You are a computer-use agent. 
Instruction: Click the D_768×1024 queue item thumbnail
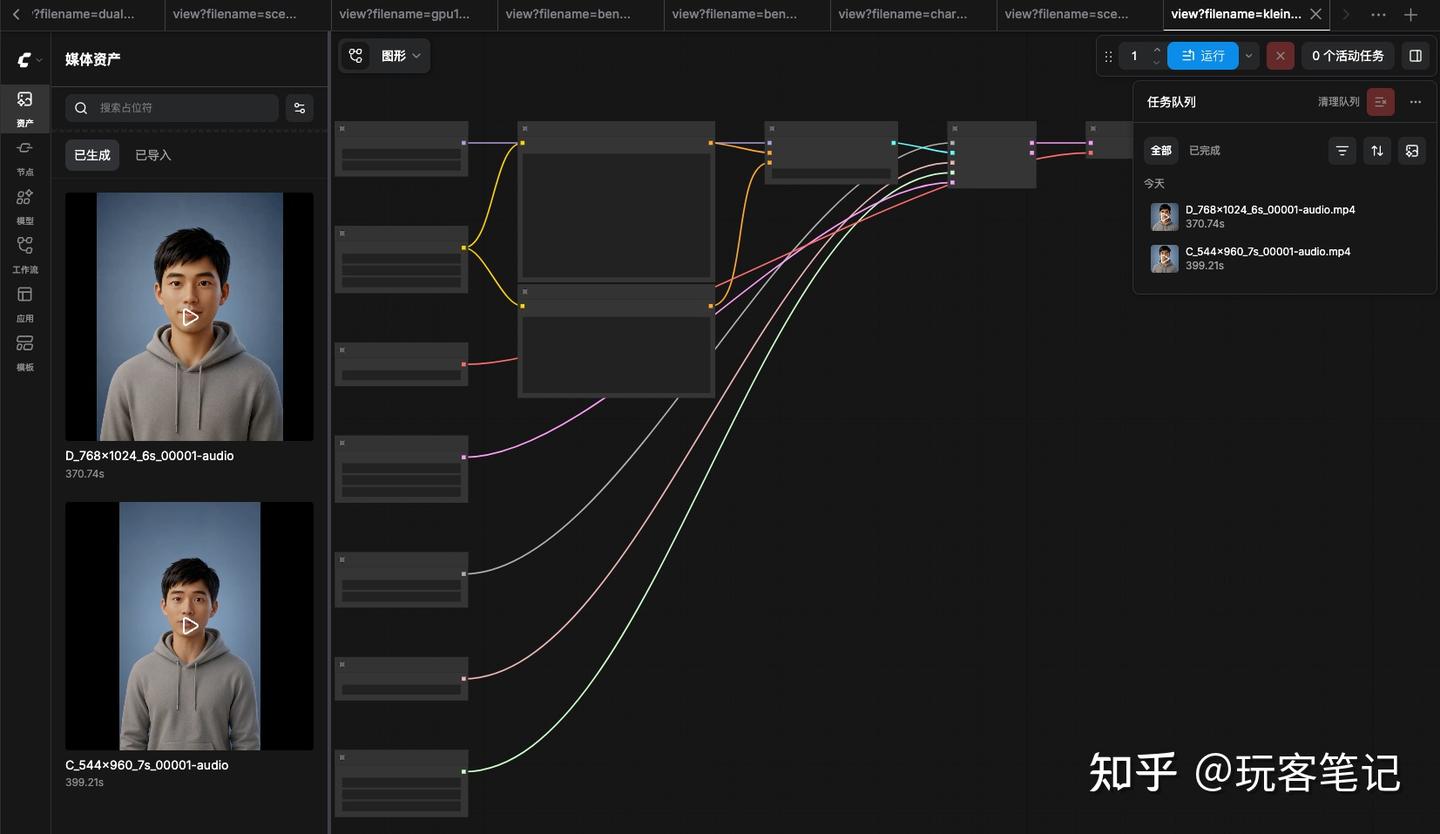(x=1164, y=217)
